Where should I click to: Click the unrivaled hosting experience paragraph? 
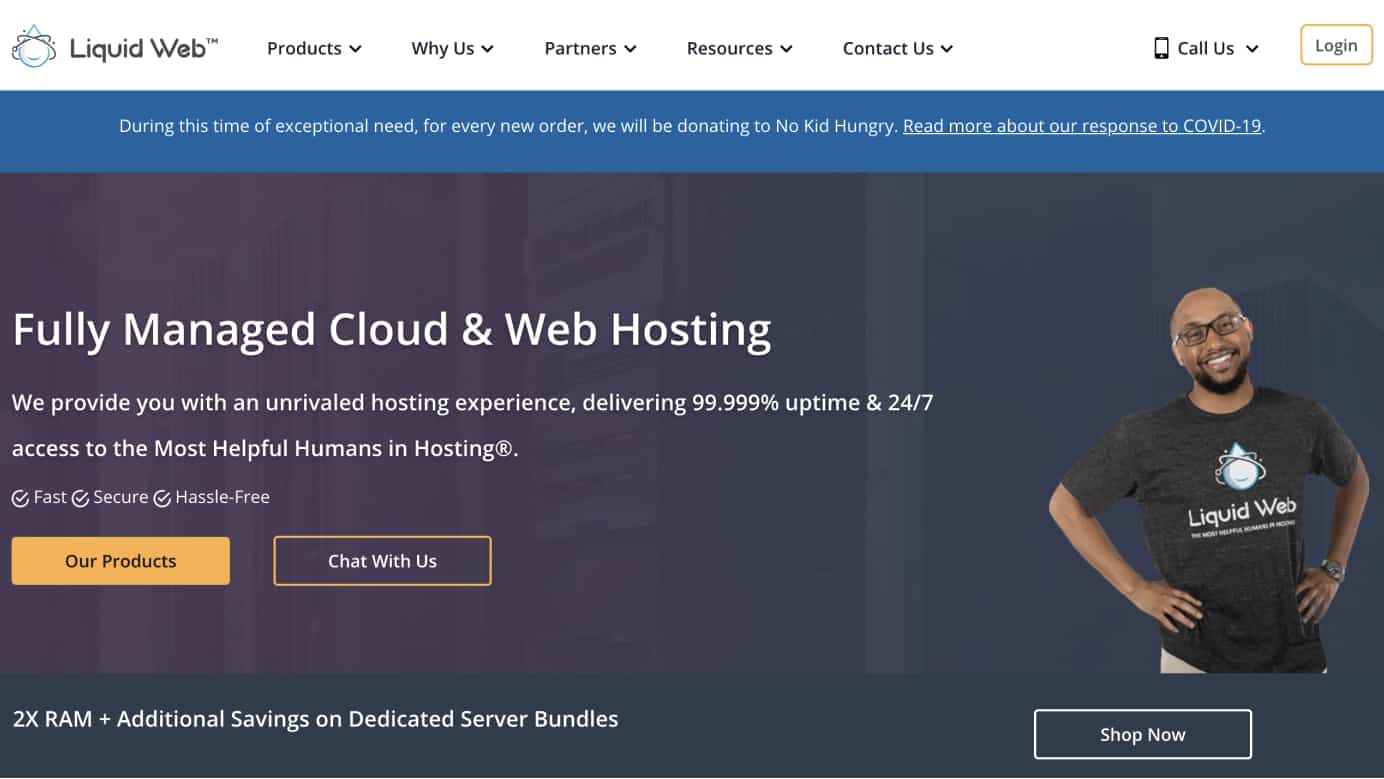pyautogui.click(x=473, y=425)
